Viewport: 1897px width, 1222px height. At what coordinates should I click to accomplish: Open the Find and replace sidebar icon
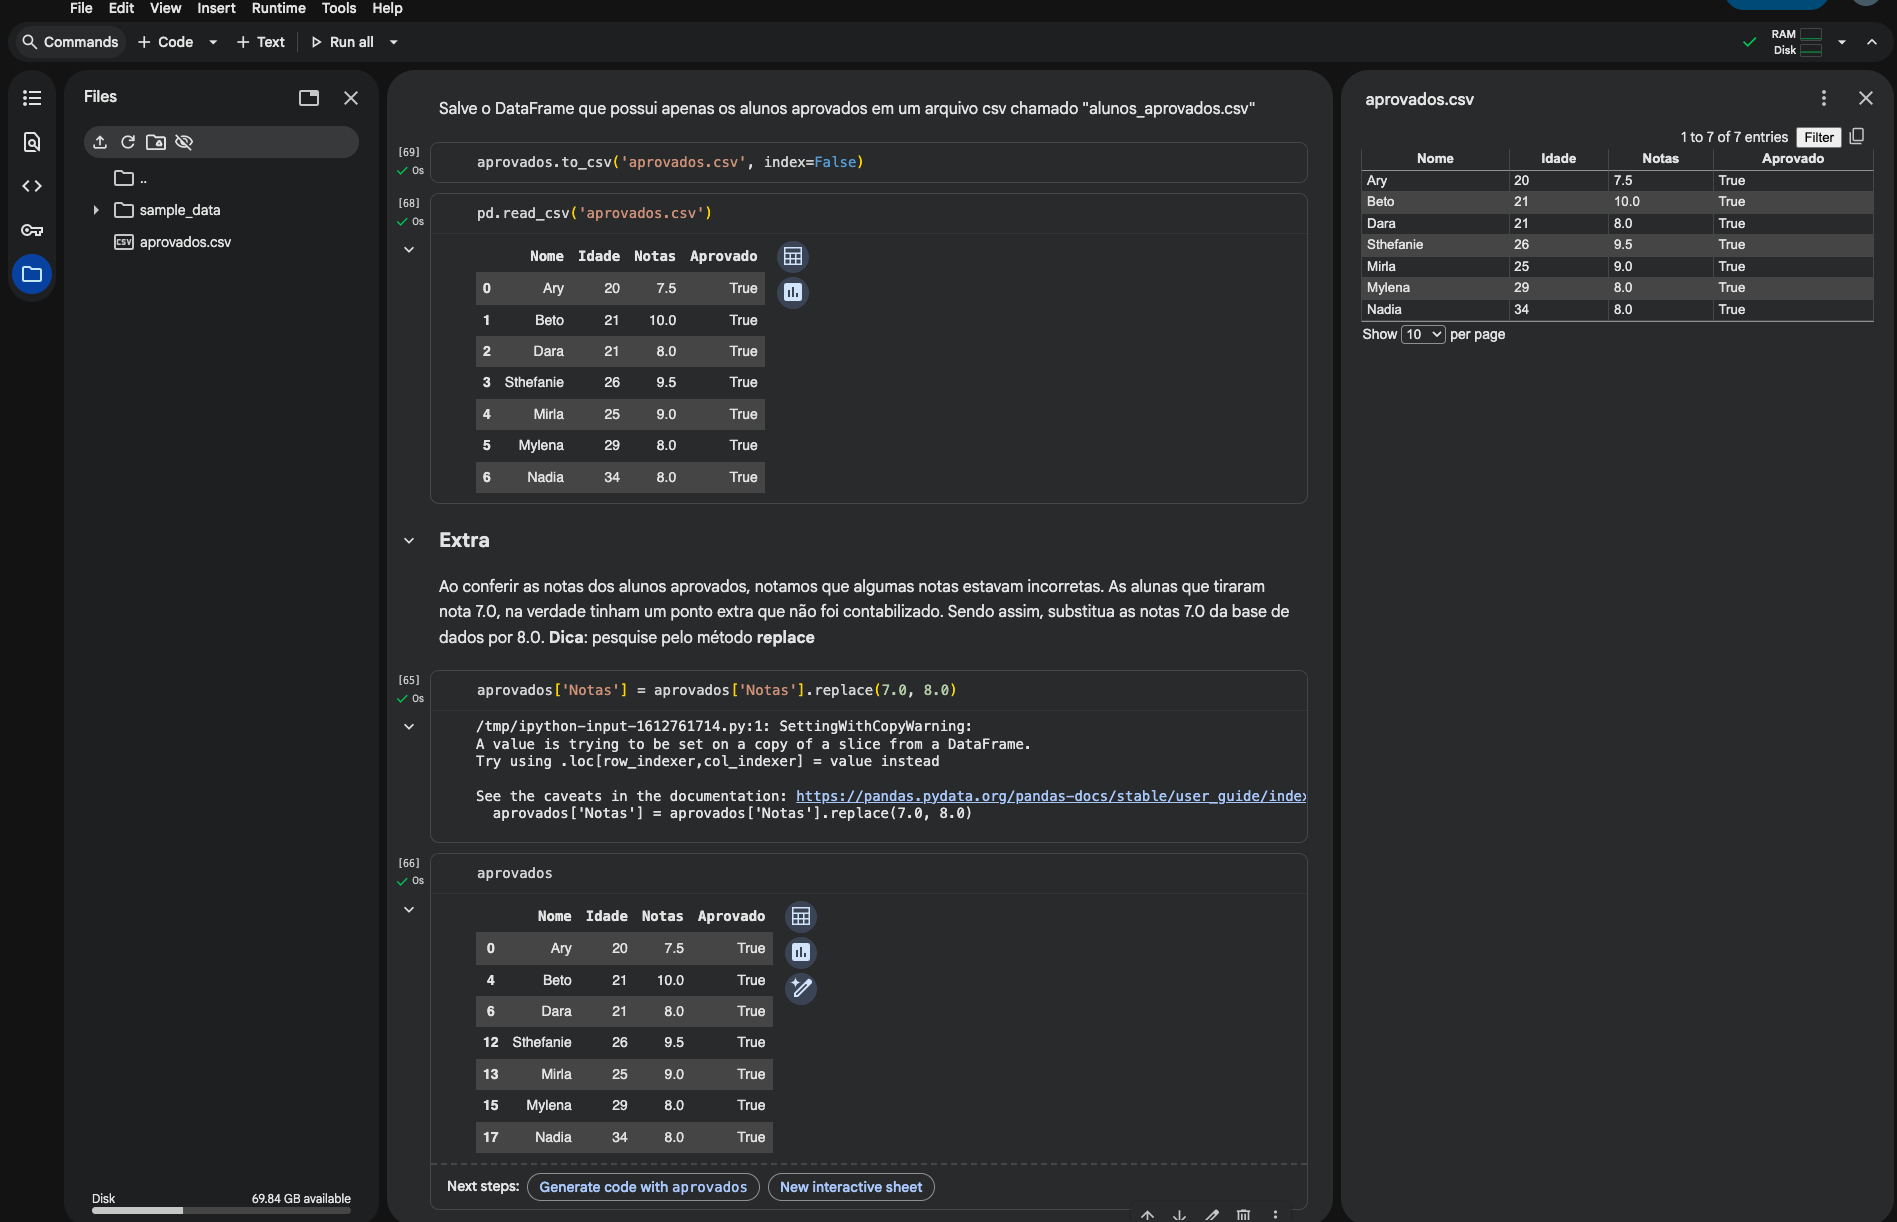[x=32, y=142]
